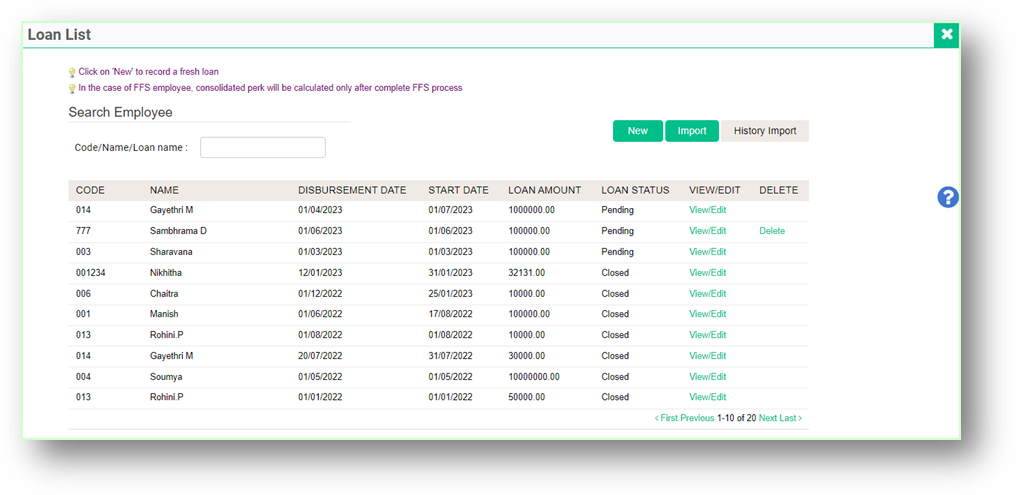1016x495 pixels.
Task: Click the 1-10 of 20 pagination text
Action: pos(737,418)
